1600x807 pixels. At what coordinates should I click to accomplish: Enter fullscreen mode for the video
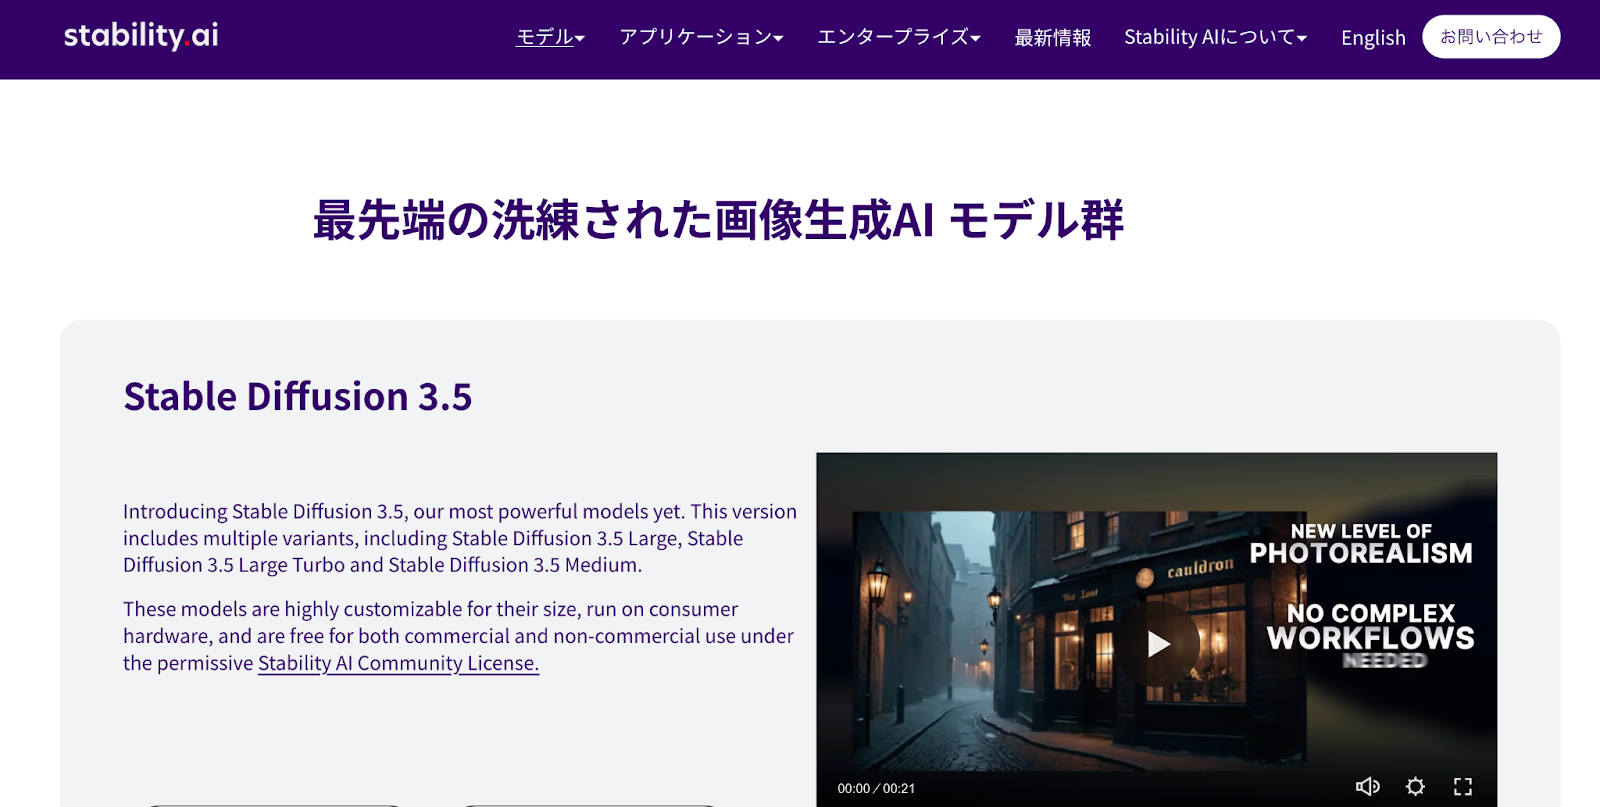pyautogui.click(x=1463, y=787)
